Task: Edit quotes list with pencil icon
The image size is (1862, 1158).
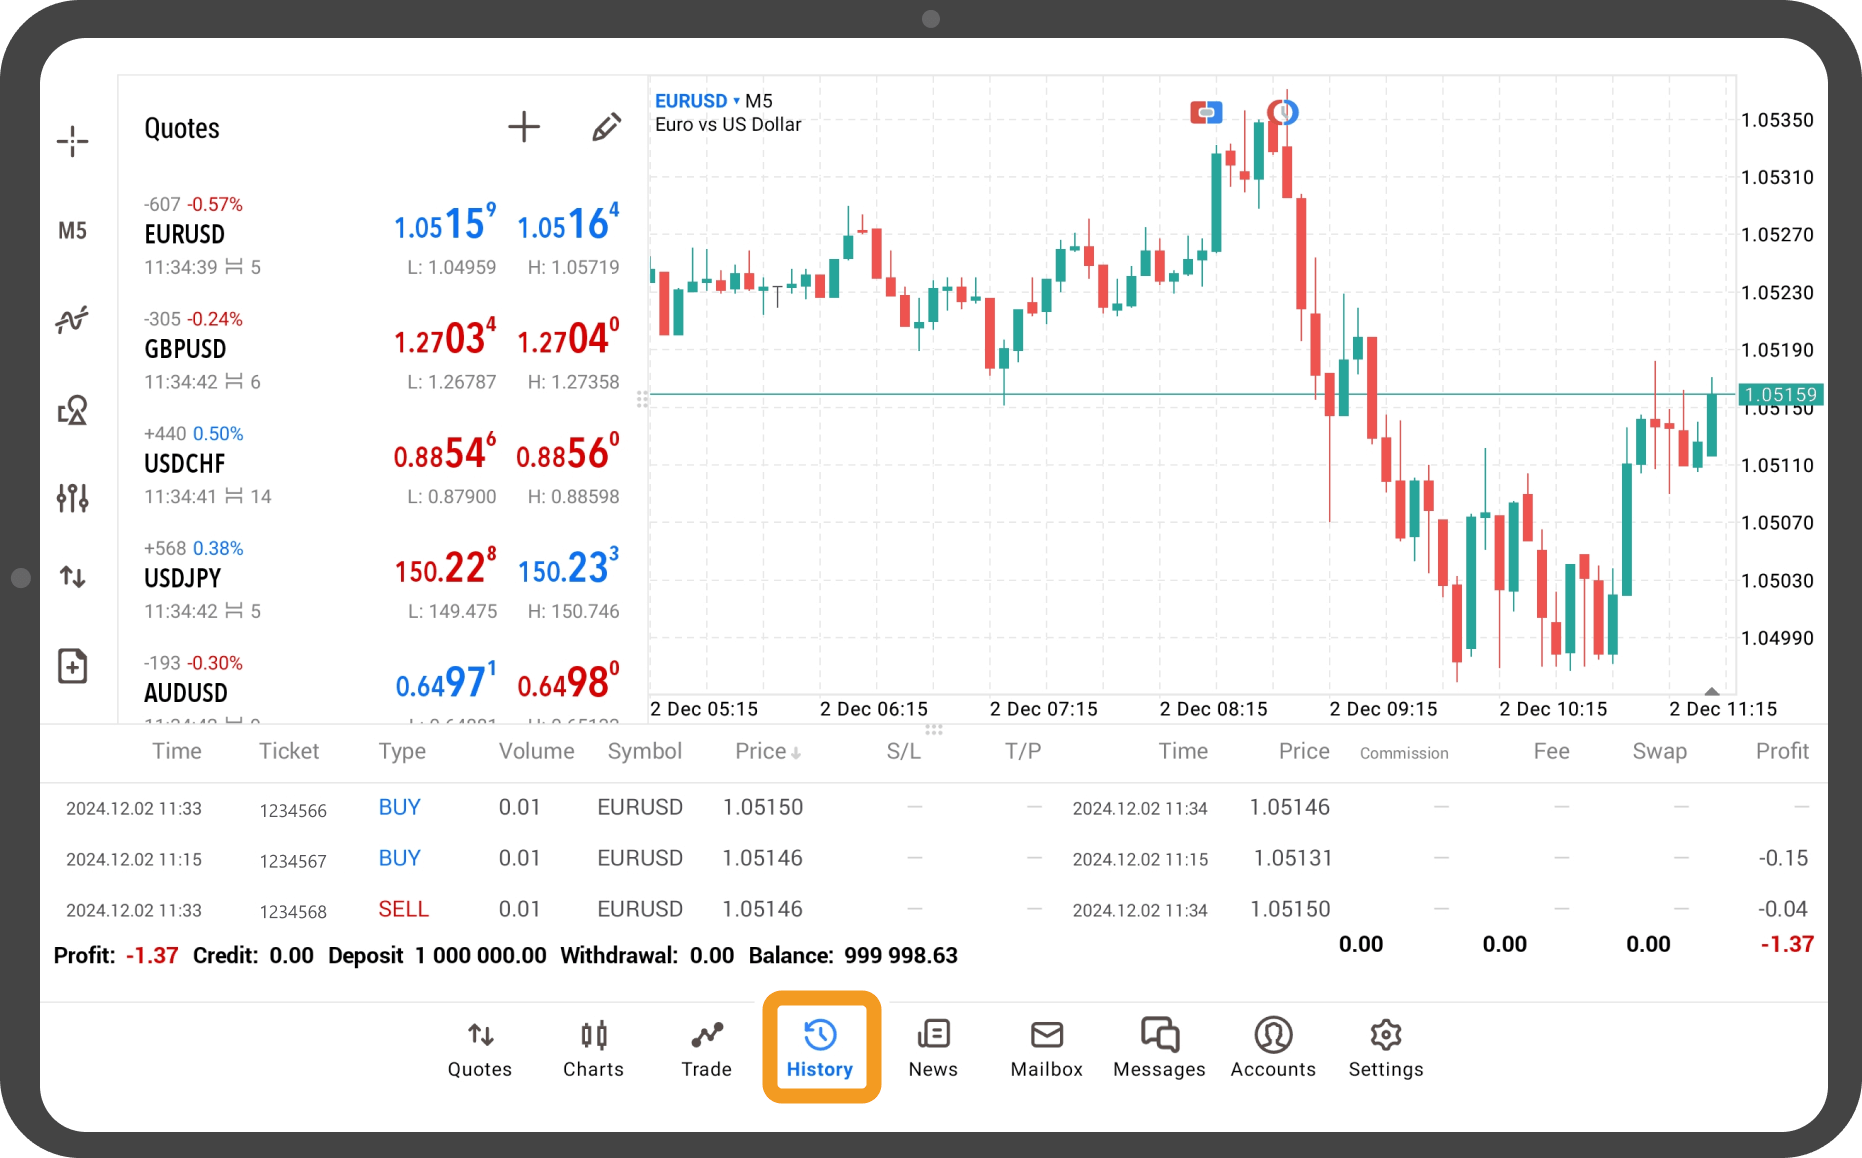Action: pos(606,127)
